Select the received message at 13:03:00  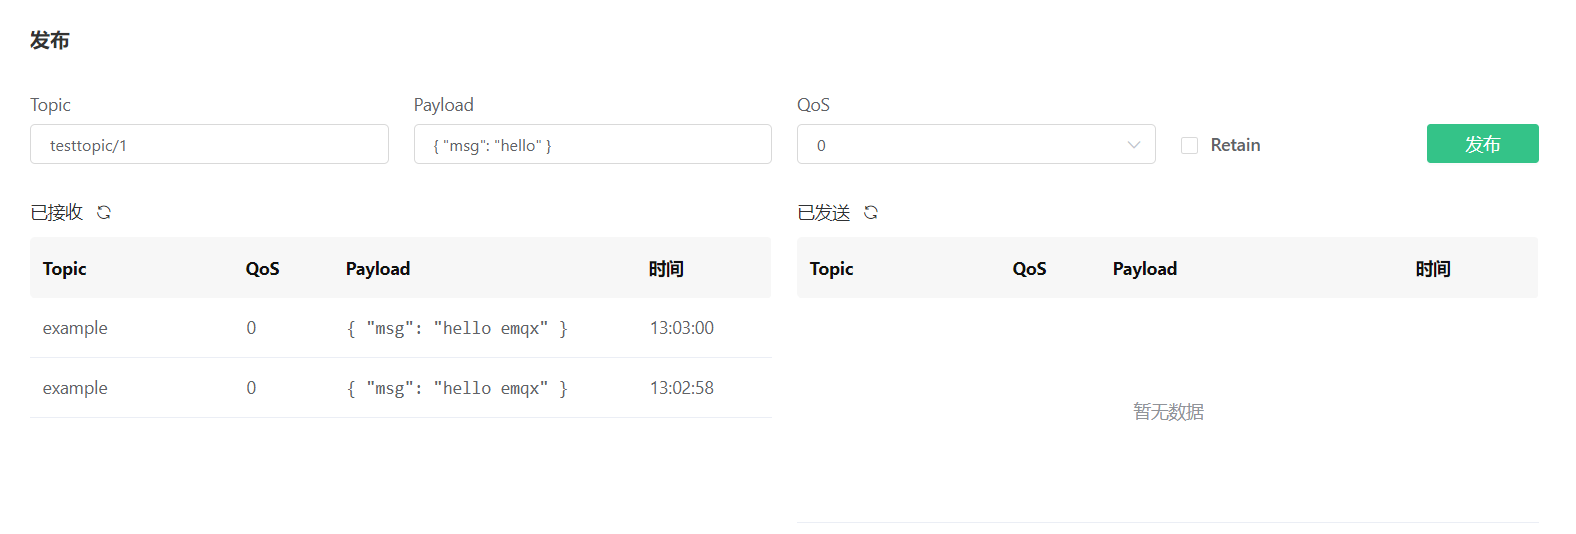pos(400,328)
